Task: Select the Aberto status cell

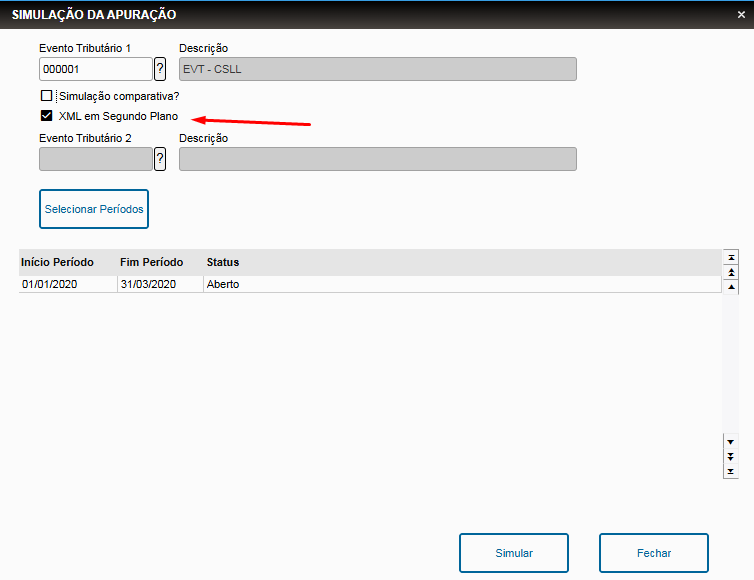Action: (462, 284)
